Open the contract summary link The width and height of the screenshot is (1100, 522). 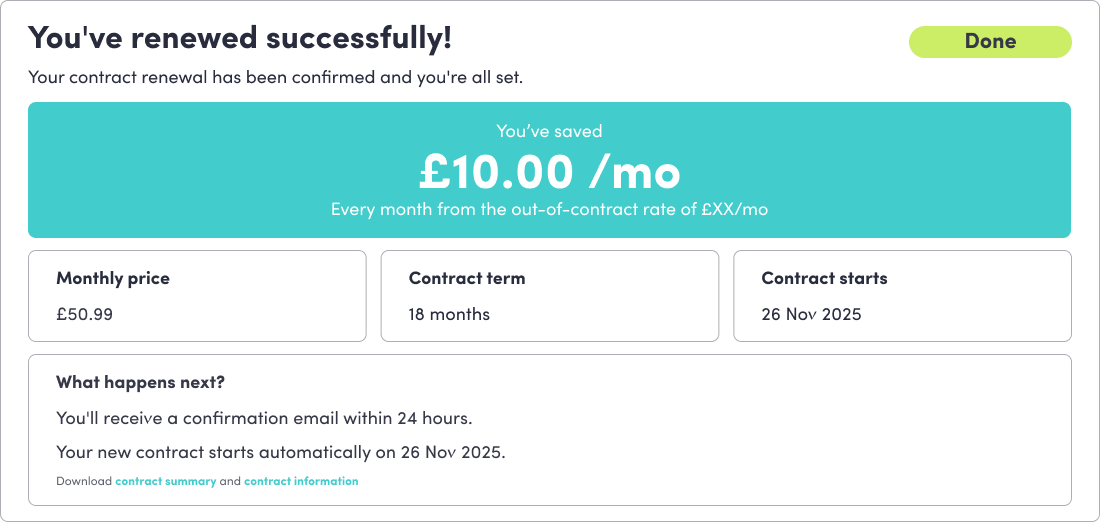tap(166, 481)
